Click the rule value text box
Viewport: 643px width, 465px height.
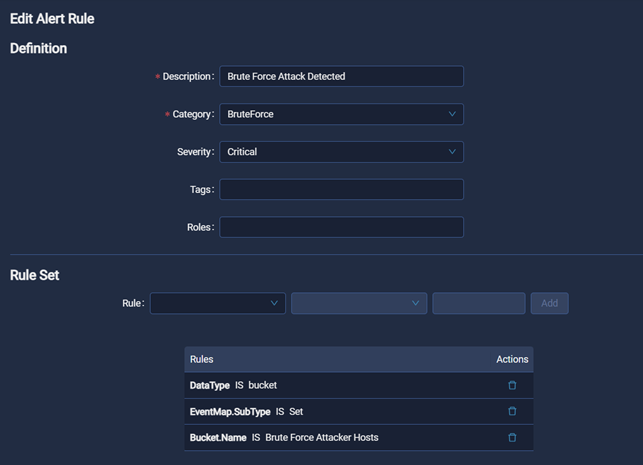[478, 303]
